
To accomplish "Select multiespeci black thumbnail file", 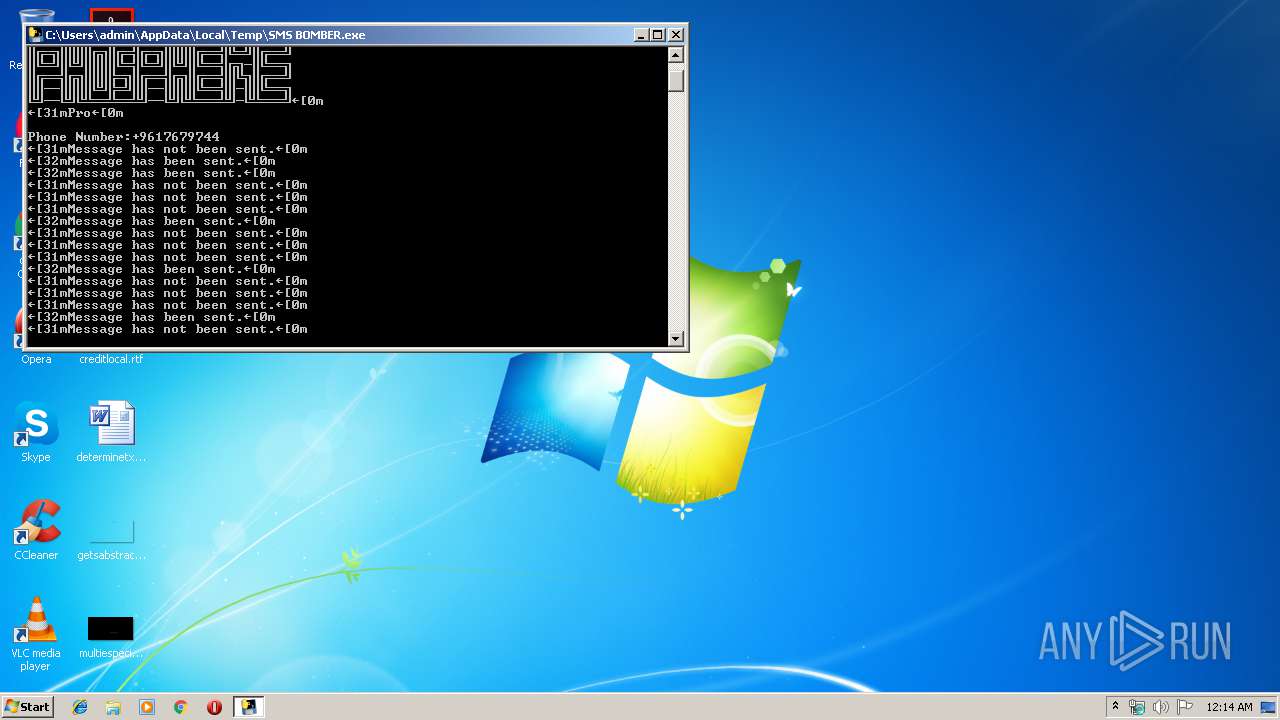I will (x=111, y=636).
